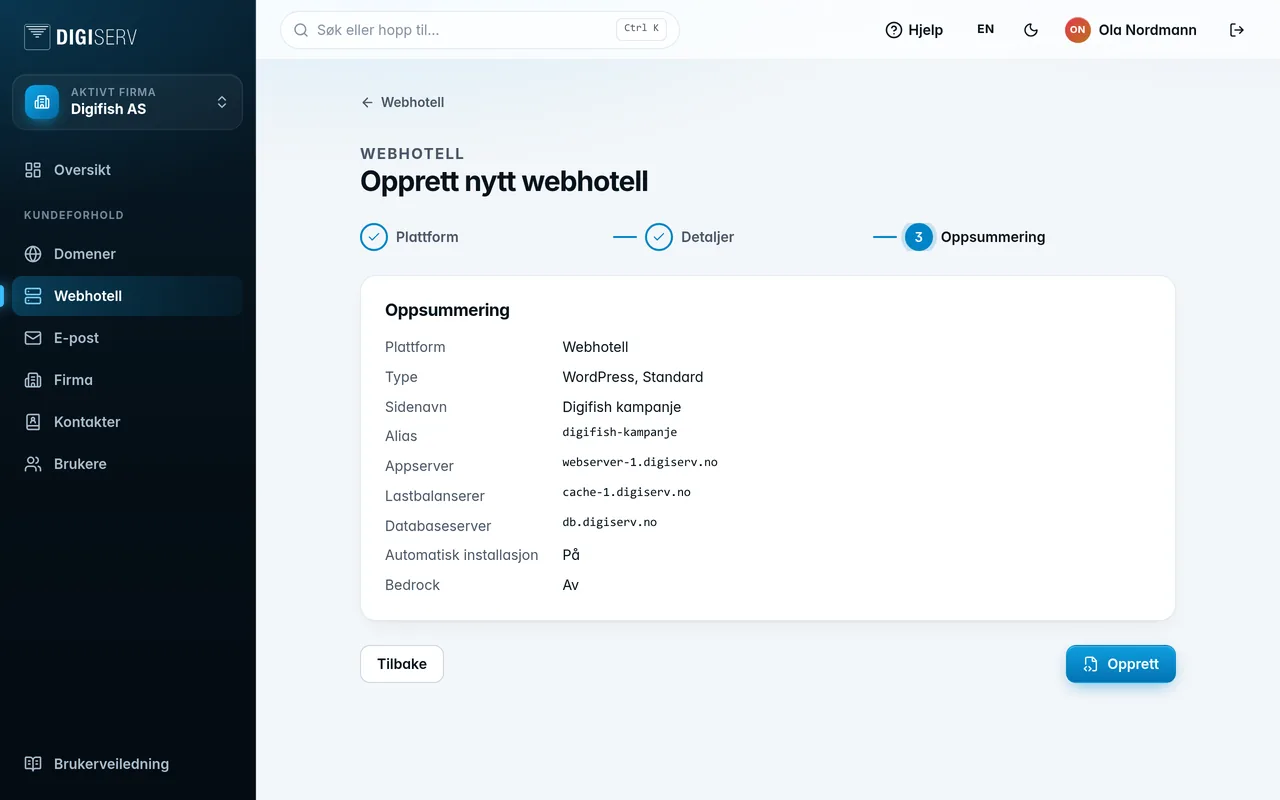1280x800 pixels.
Task: Click database server value db.digiserv.no
Action: [x=610, y=522]
